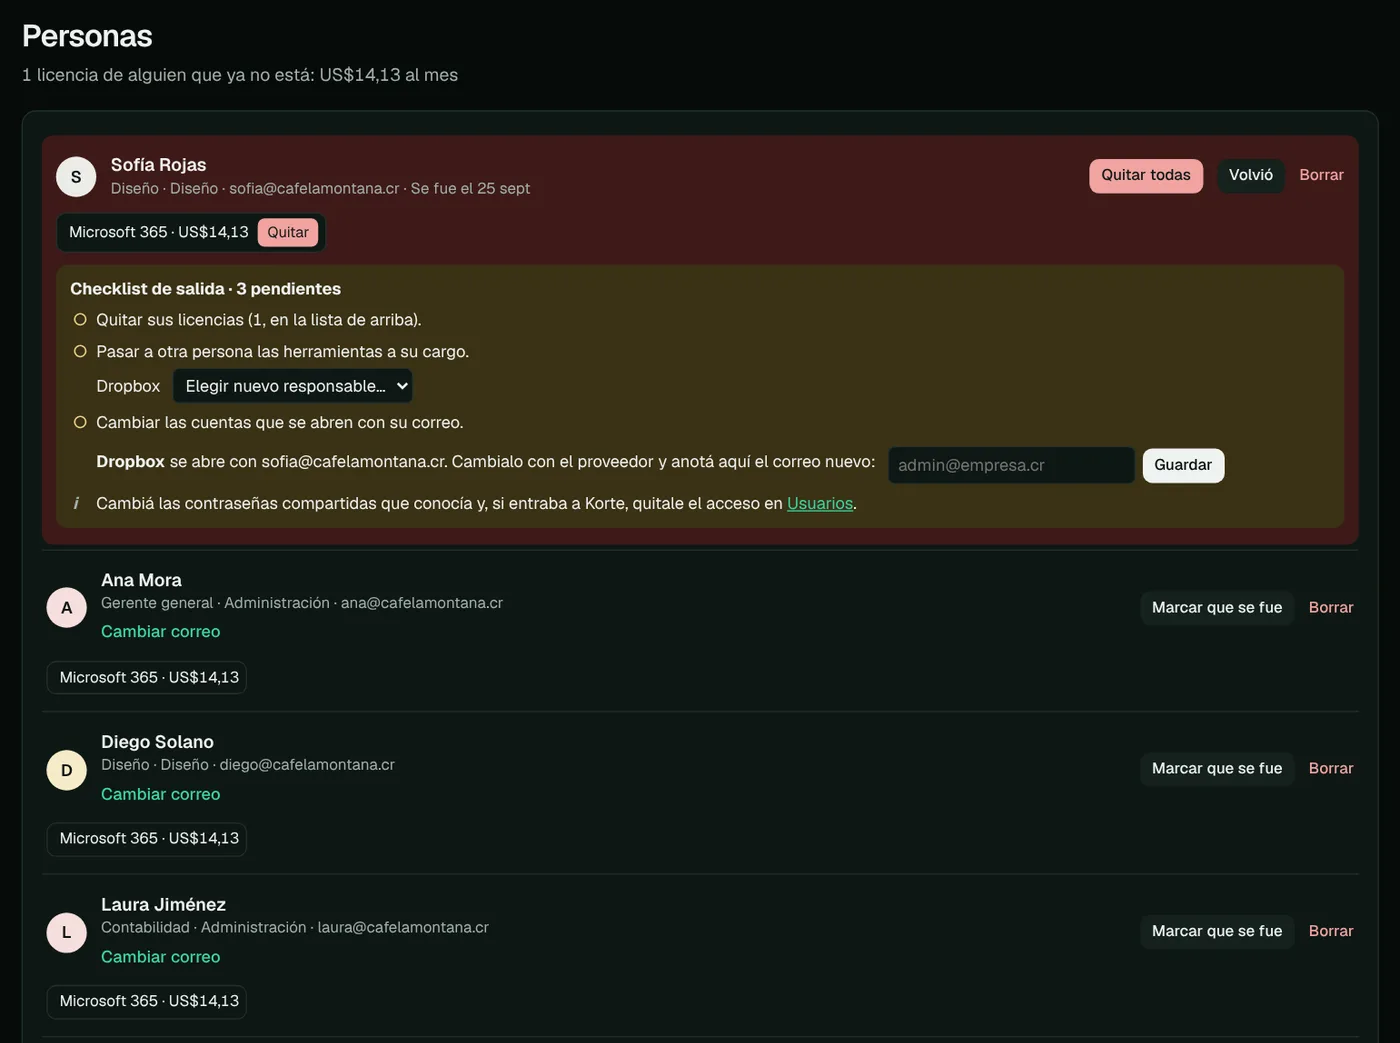
Task: Click Laura Jiménez avatar circle
Action: coord(67,933)
